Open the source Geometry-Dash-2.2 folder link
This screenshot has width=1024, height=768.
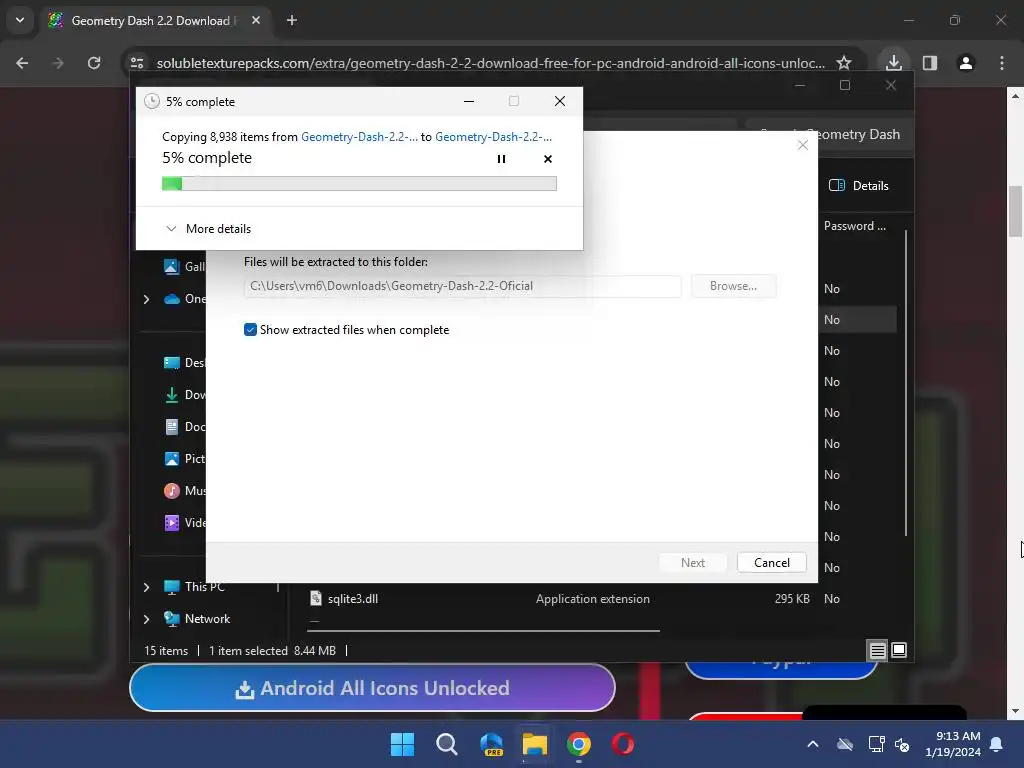coord(359,136)
